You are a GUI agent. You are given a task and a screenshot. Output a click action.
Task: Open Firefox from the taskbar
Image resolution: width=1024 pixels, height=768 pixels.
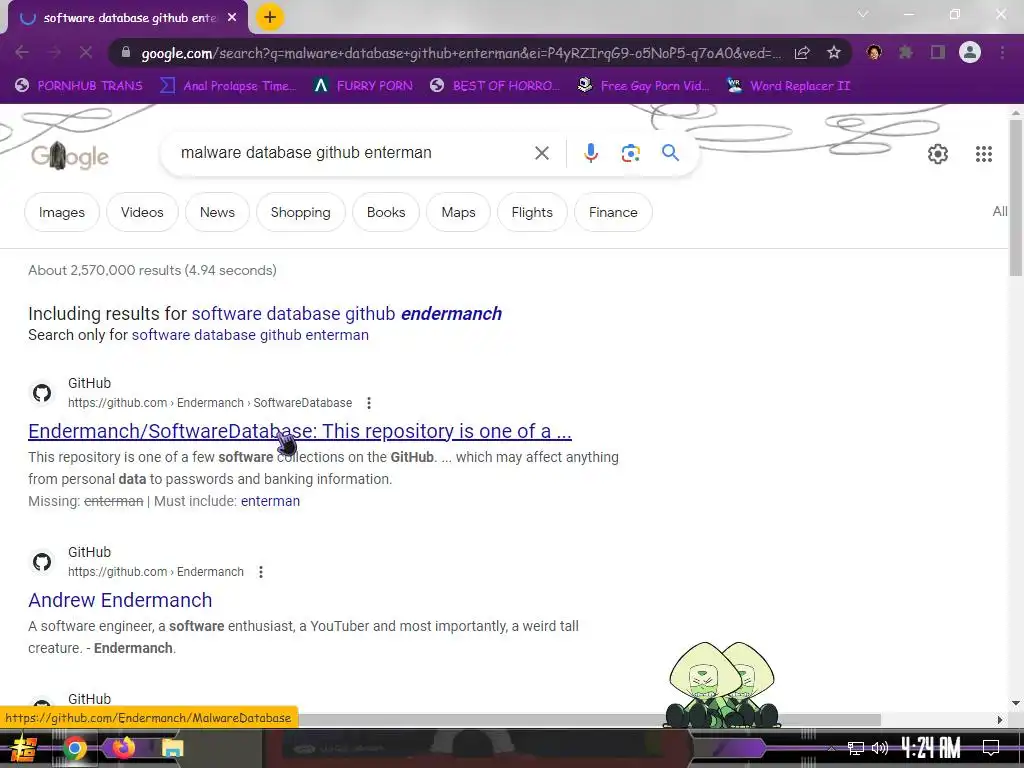(123, 747)
